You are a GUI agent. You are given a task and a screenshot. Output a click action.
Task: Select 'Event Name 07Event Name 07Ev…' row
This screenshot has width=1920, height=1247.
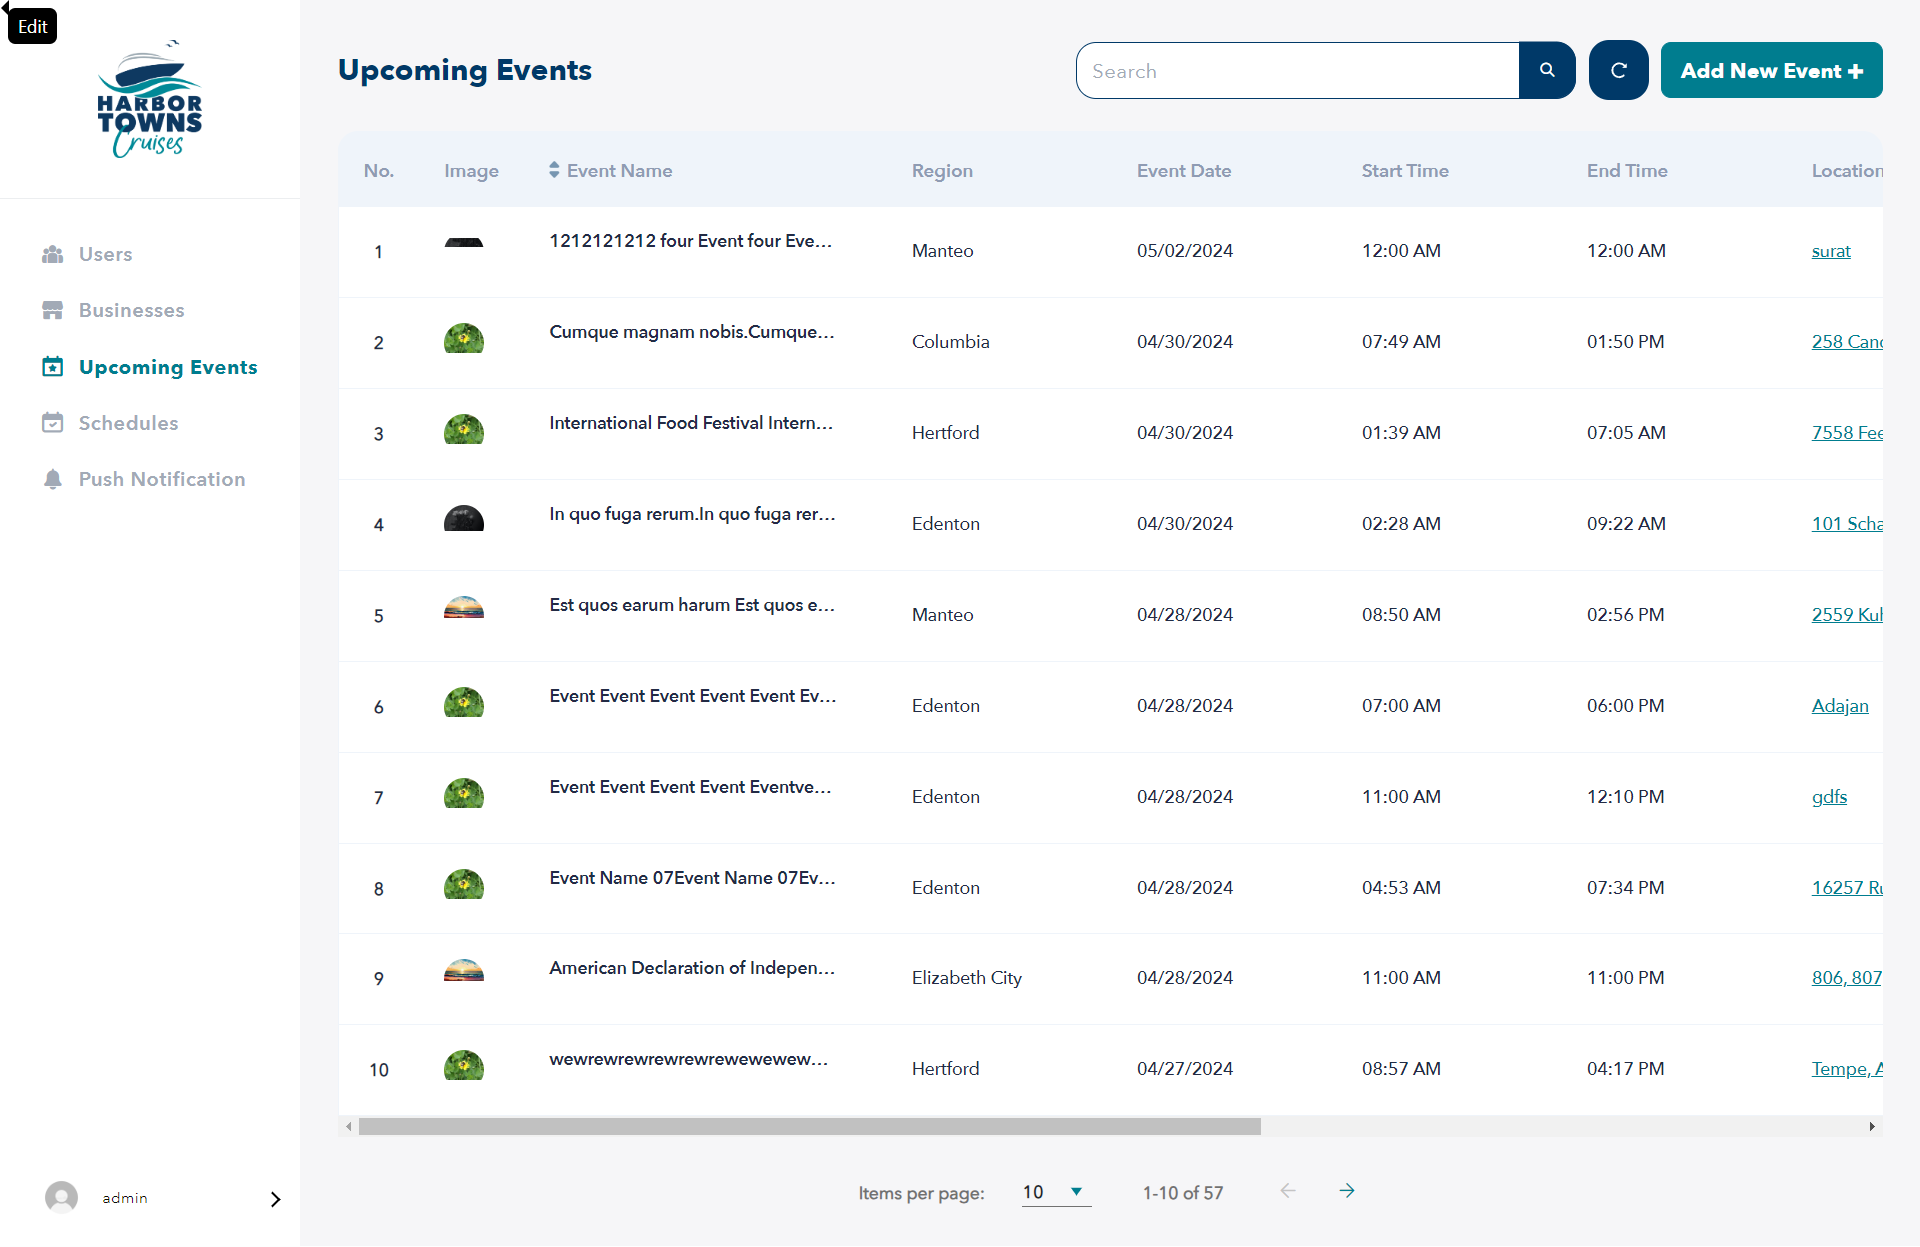tap(692, 878)
